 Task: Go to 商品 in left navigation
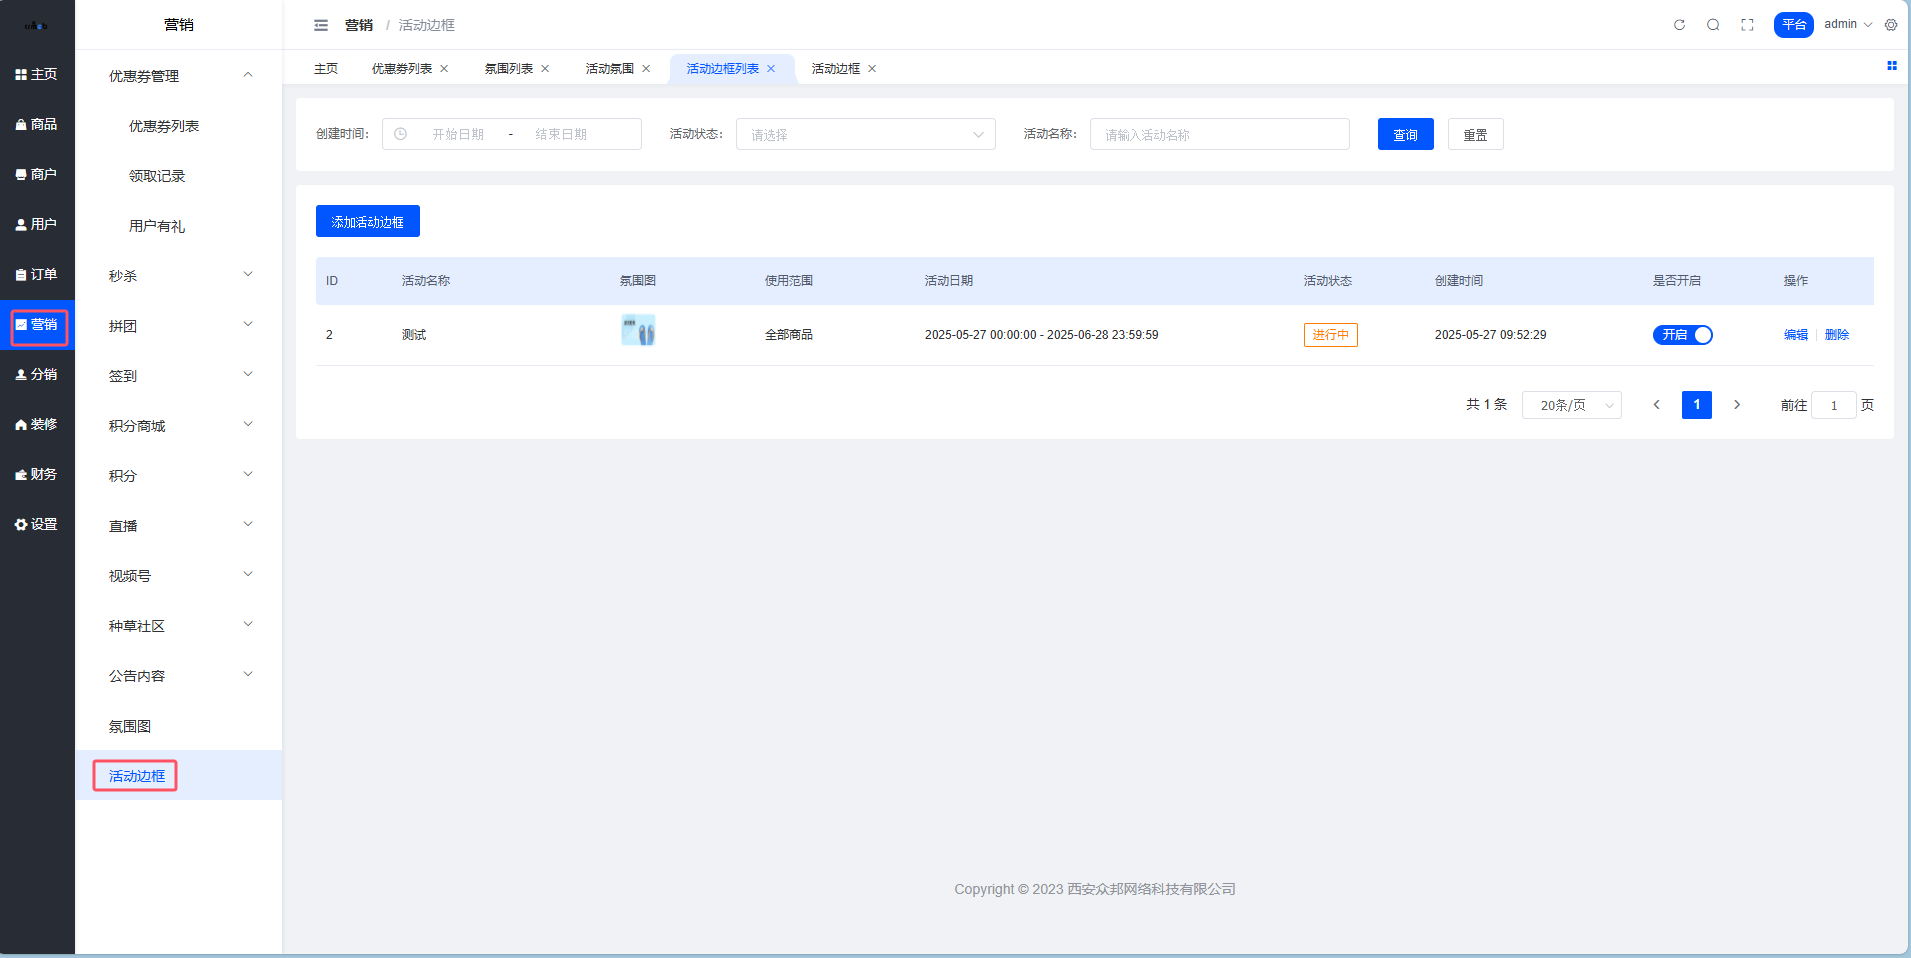(37, 124)
